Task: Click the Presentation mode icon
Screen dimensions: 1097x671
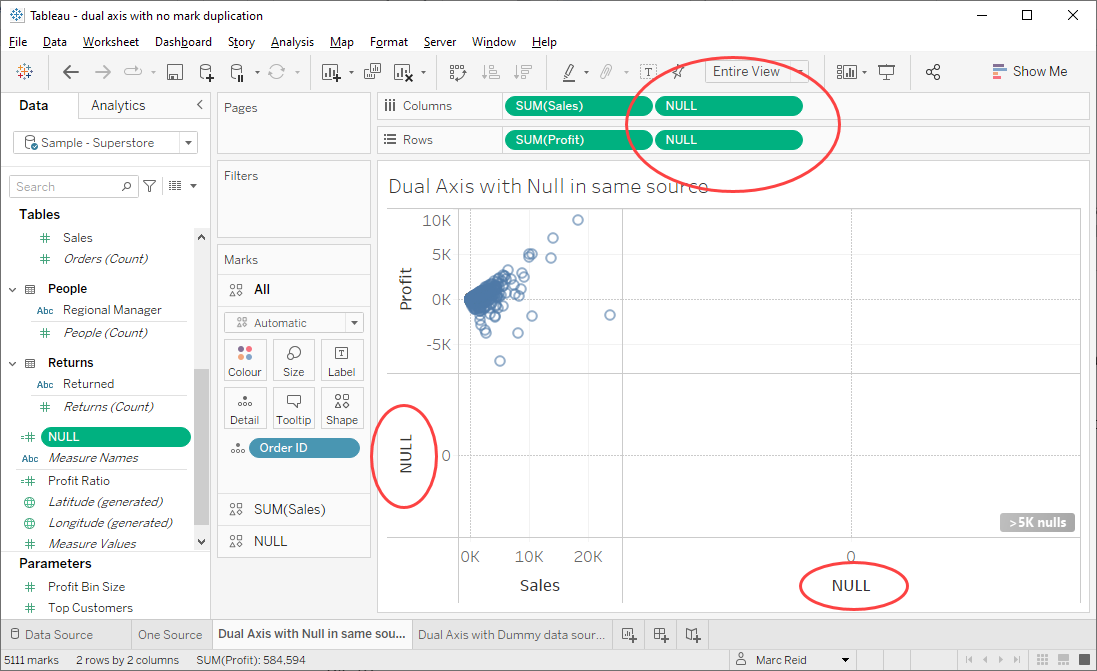Action: tap(886, 72)
